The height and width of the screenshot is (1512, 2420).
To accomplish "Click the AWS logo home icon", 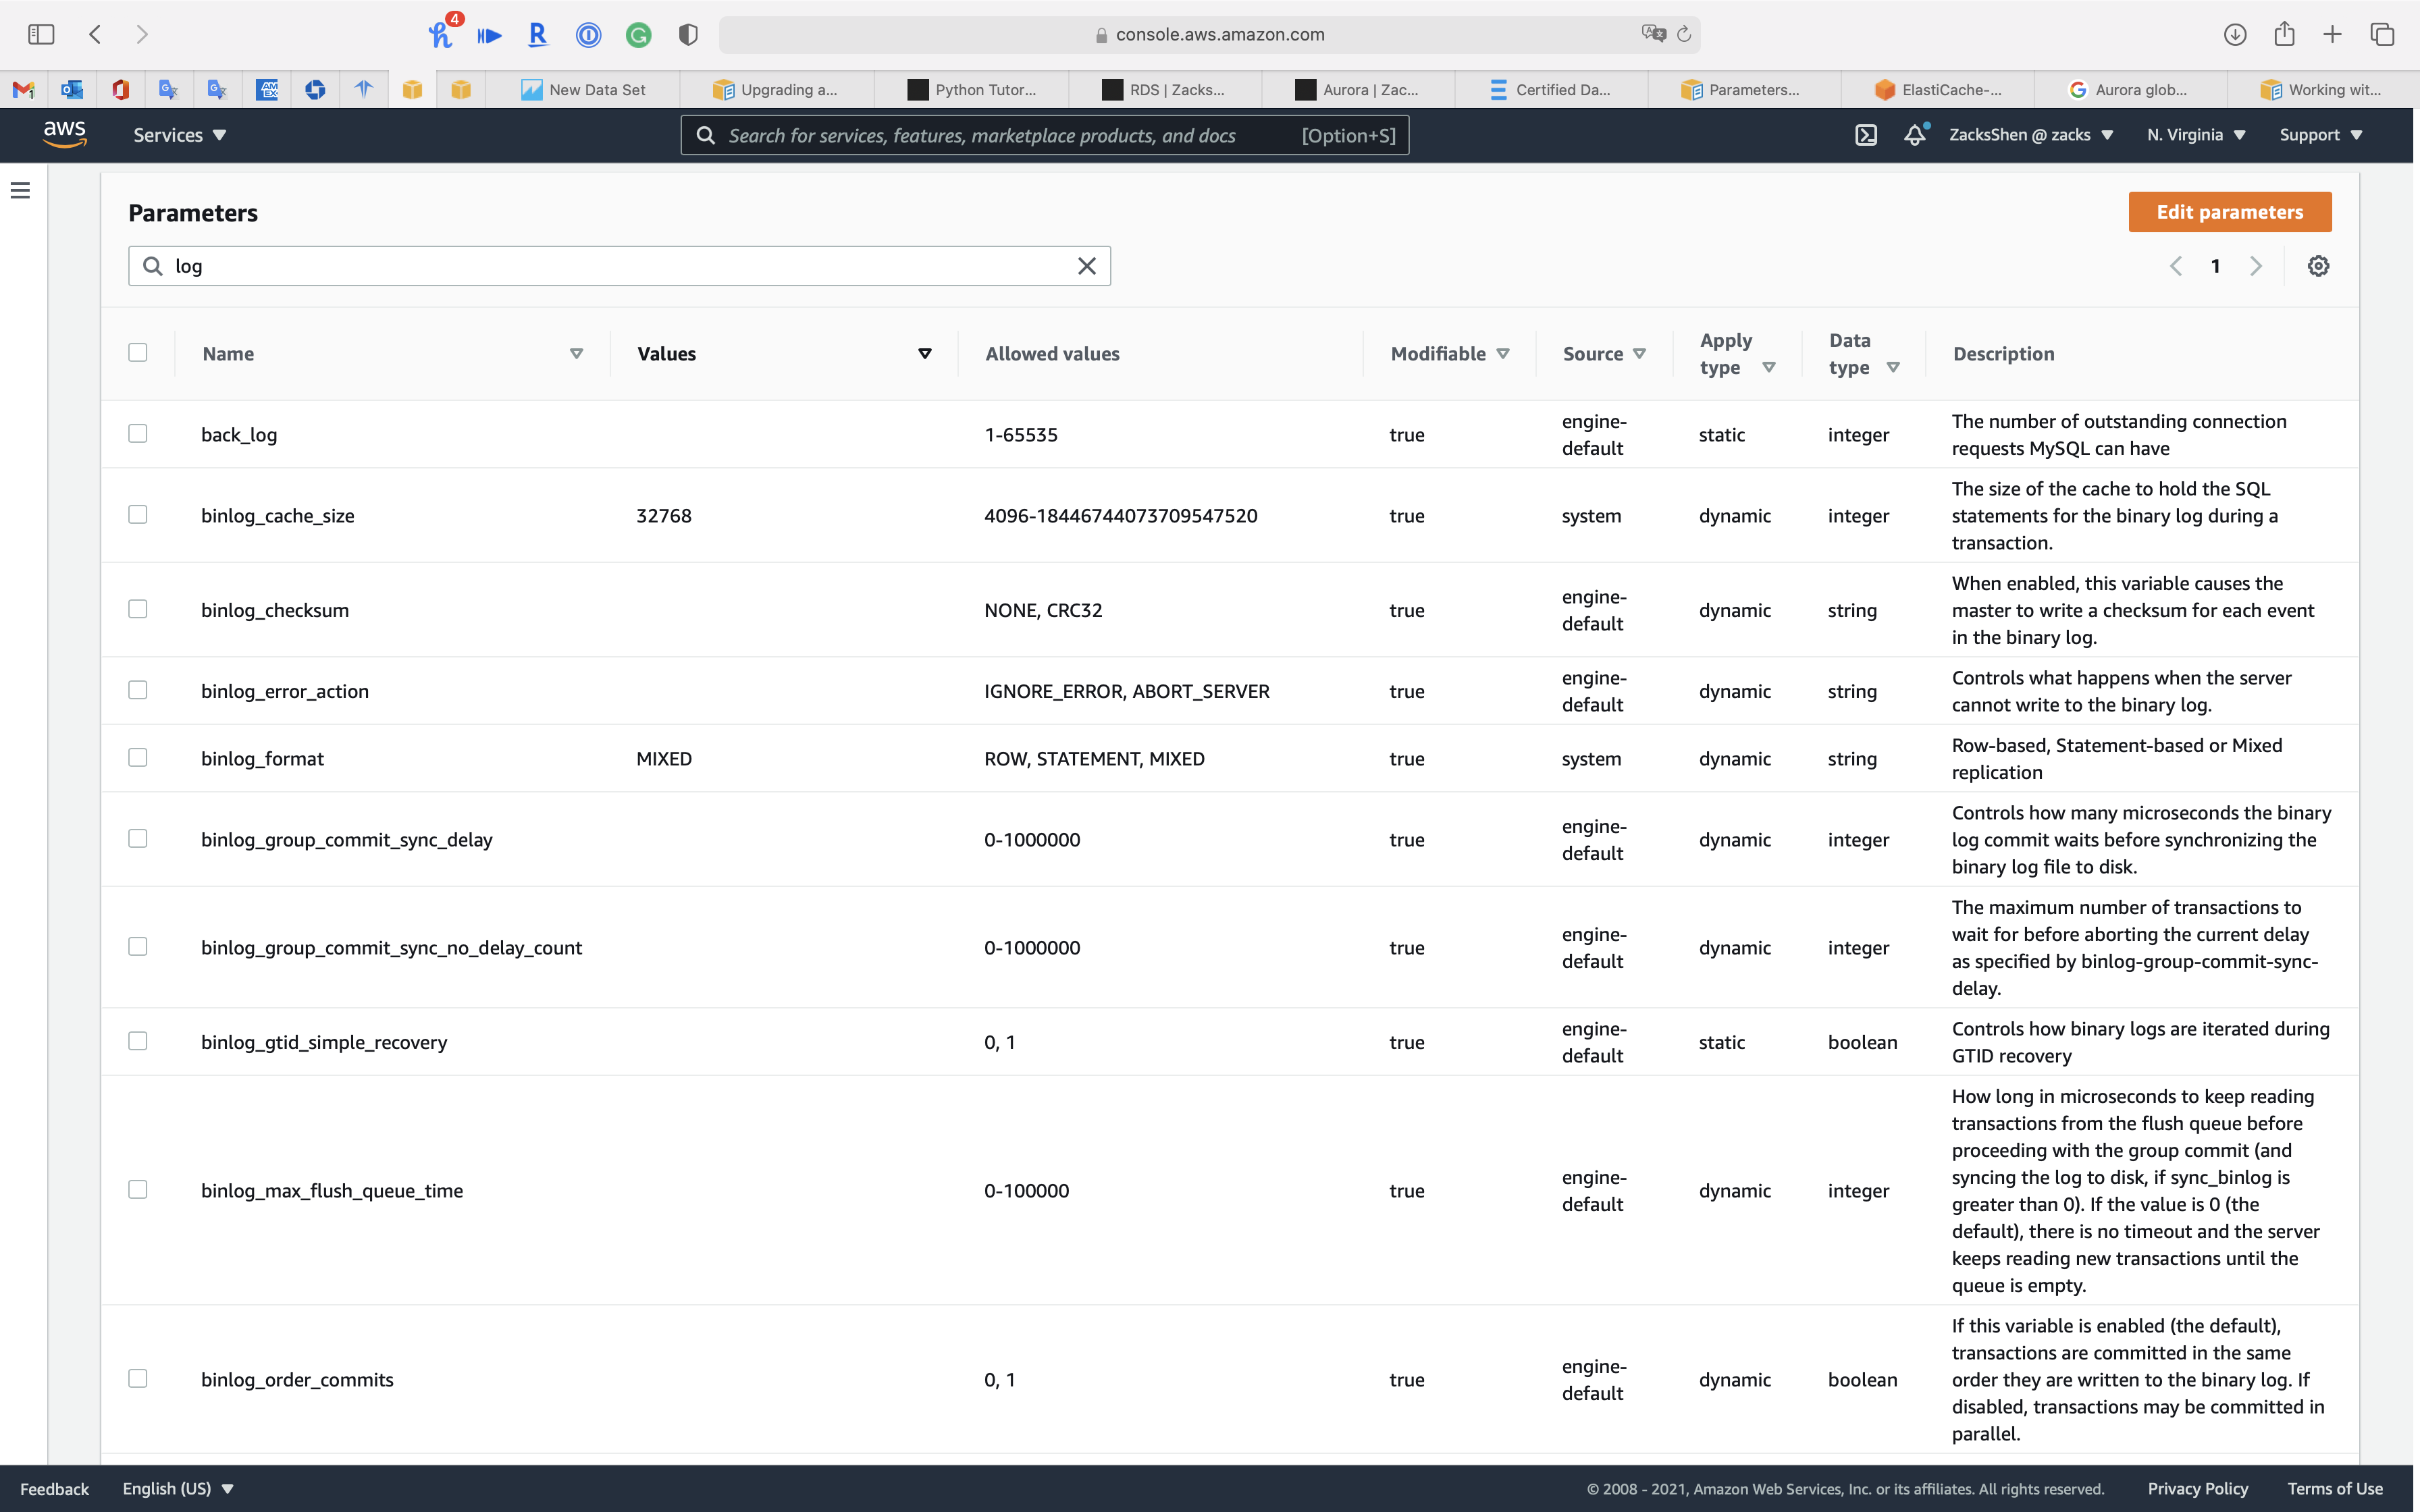I will [65, 134].
